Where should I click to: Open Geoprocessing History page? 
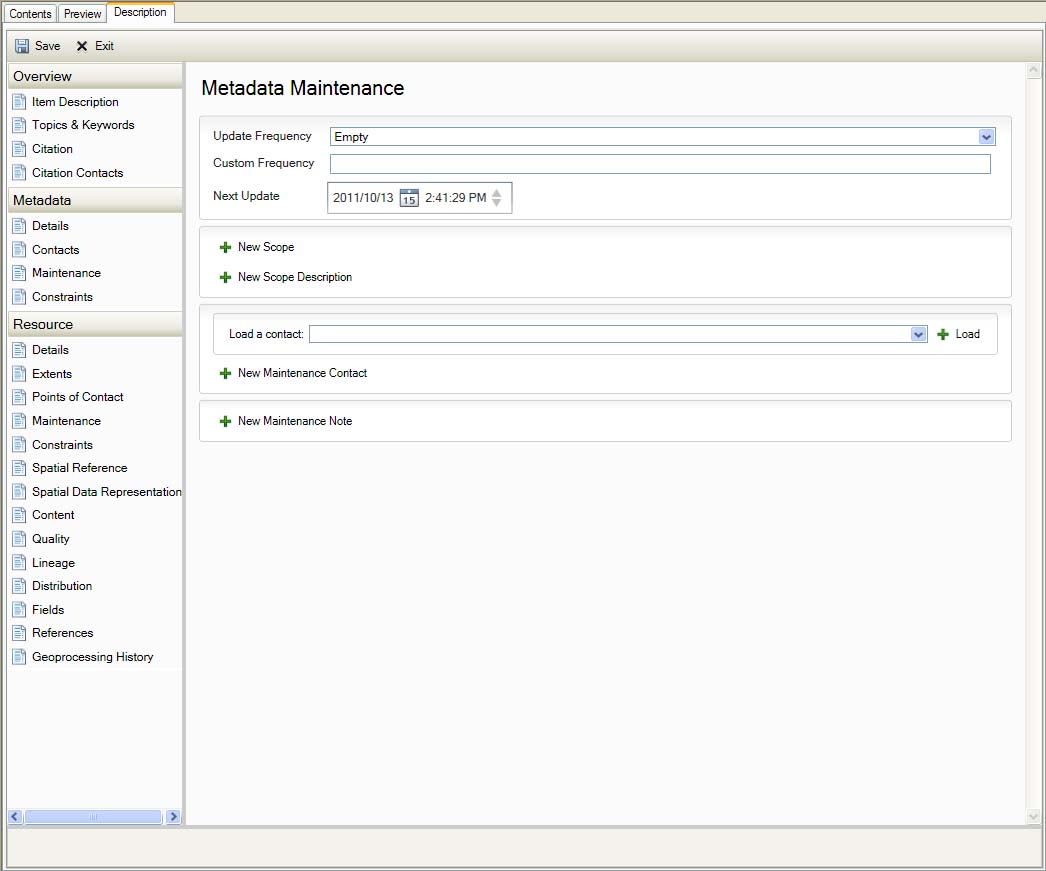92,657
